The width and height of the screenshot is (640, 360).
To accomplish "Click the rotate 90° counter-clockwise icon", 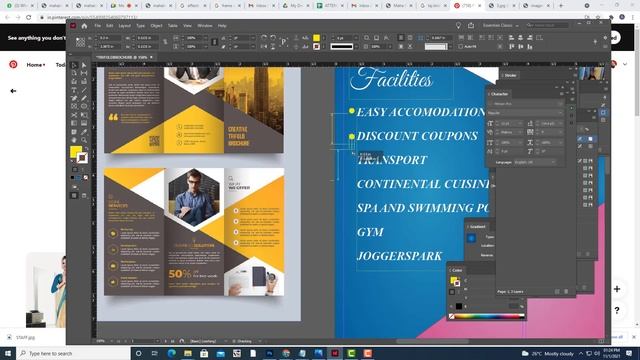I will (x=273, y=38).
